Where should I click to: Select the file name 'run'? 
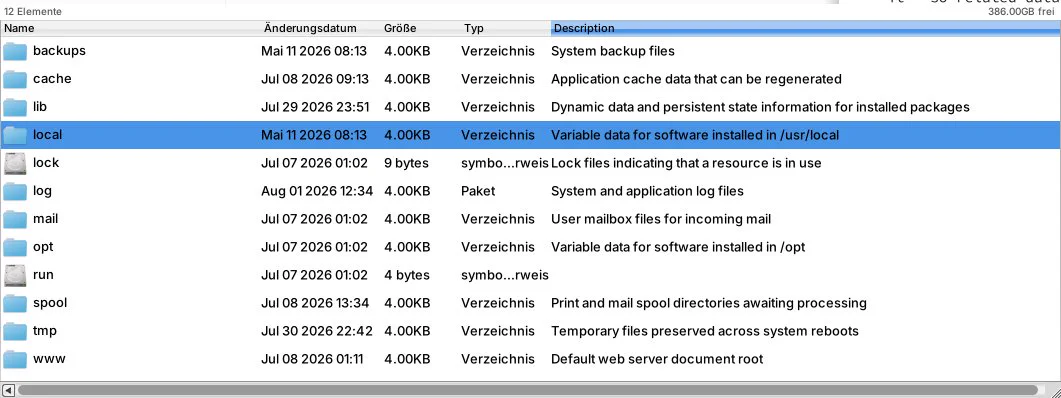click(43, 275)
